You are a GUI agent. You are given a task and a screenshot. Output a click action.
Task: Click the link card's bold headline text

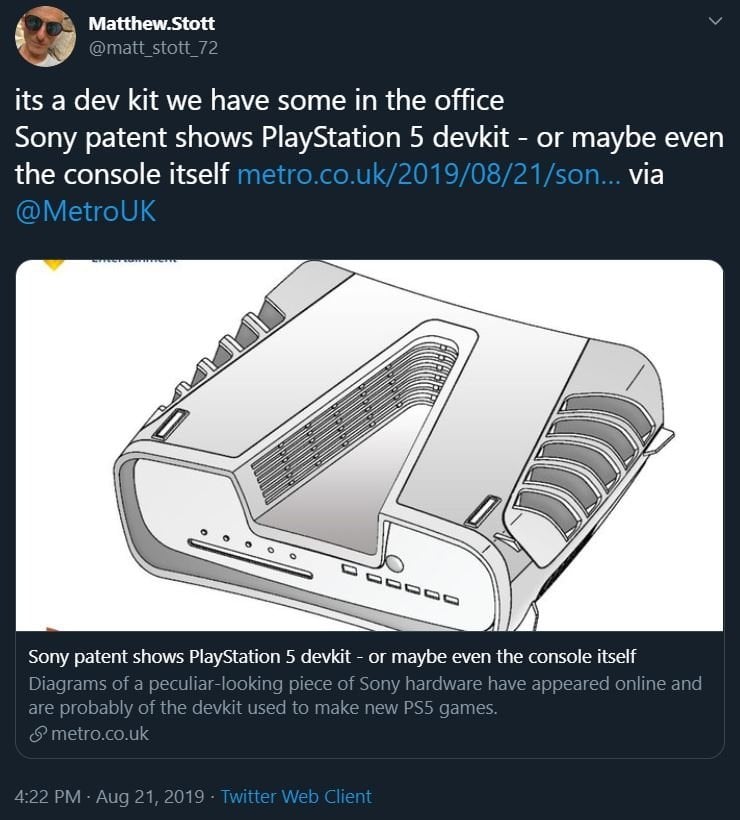pyautogui.click(x=332, y=656)
